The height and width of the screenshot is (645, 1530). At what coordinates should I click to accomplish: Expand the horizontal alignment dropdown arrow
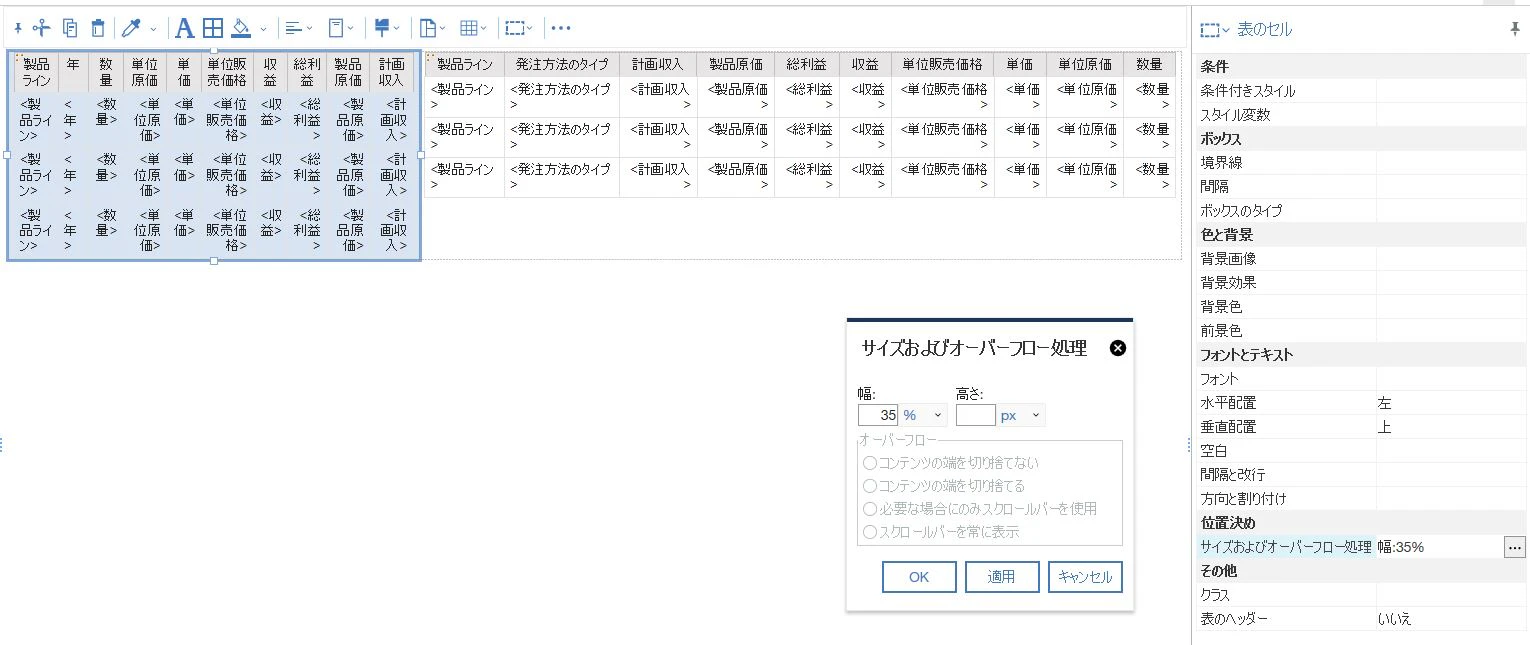click(x=309, y=29)
